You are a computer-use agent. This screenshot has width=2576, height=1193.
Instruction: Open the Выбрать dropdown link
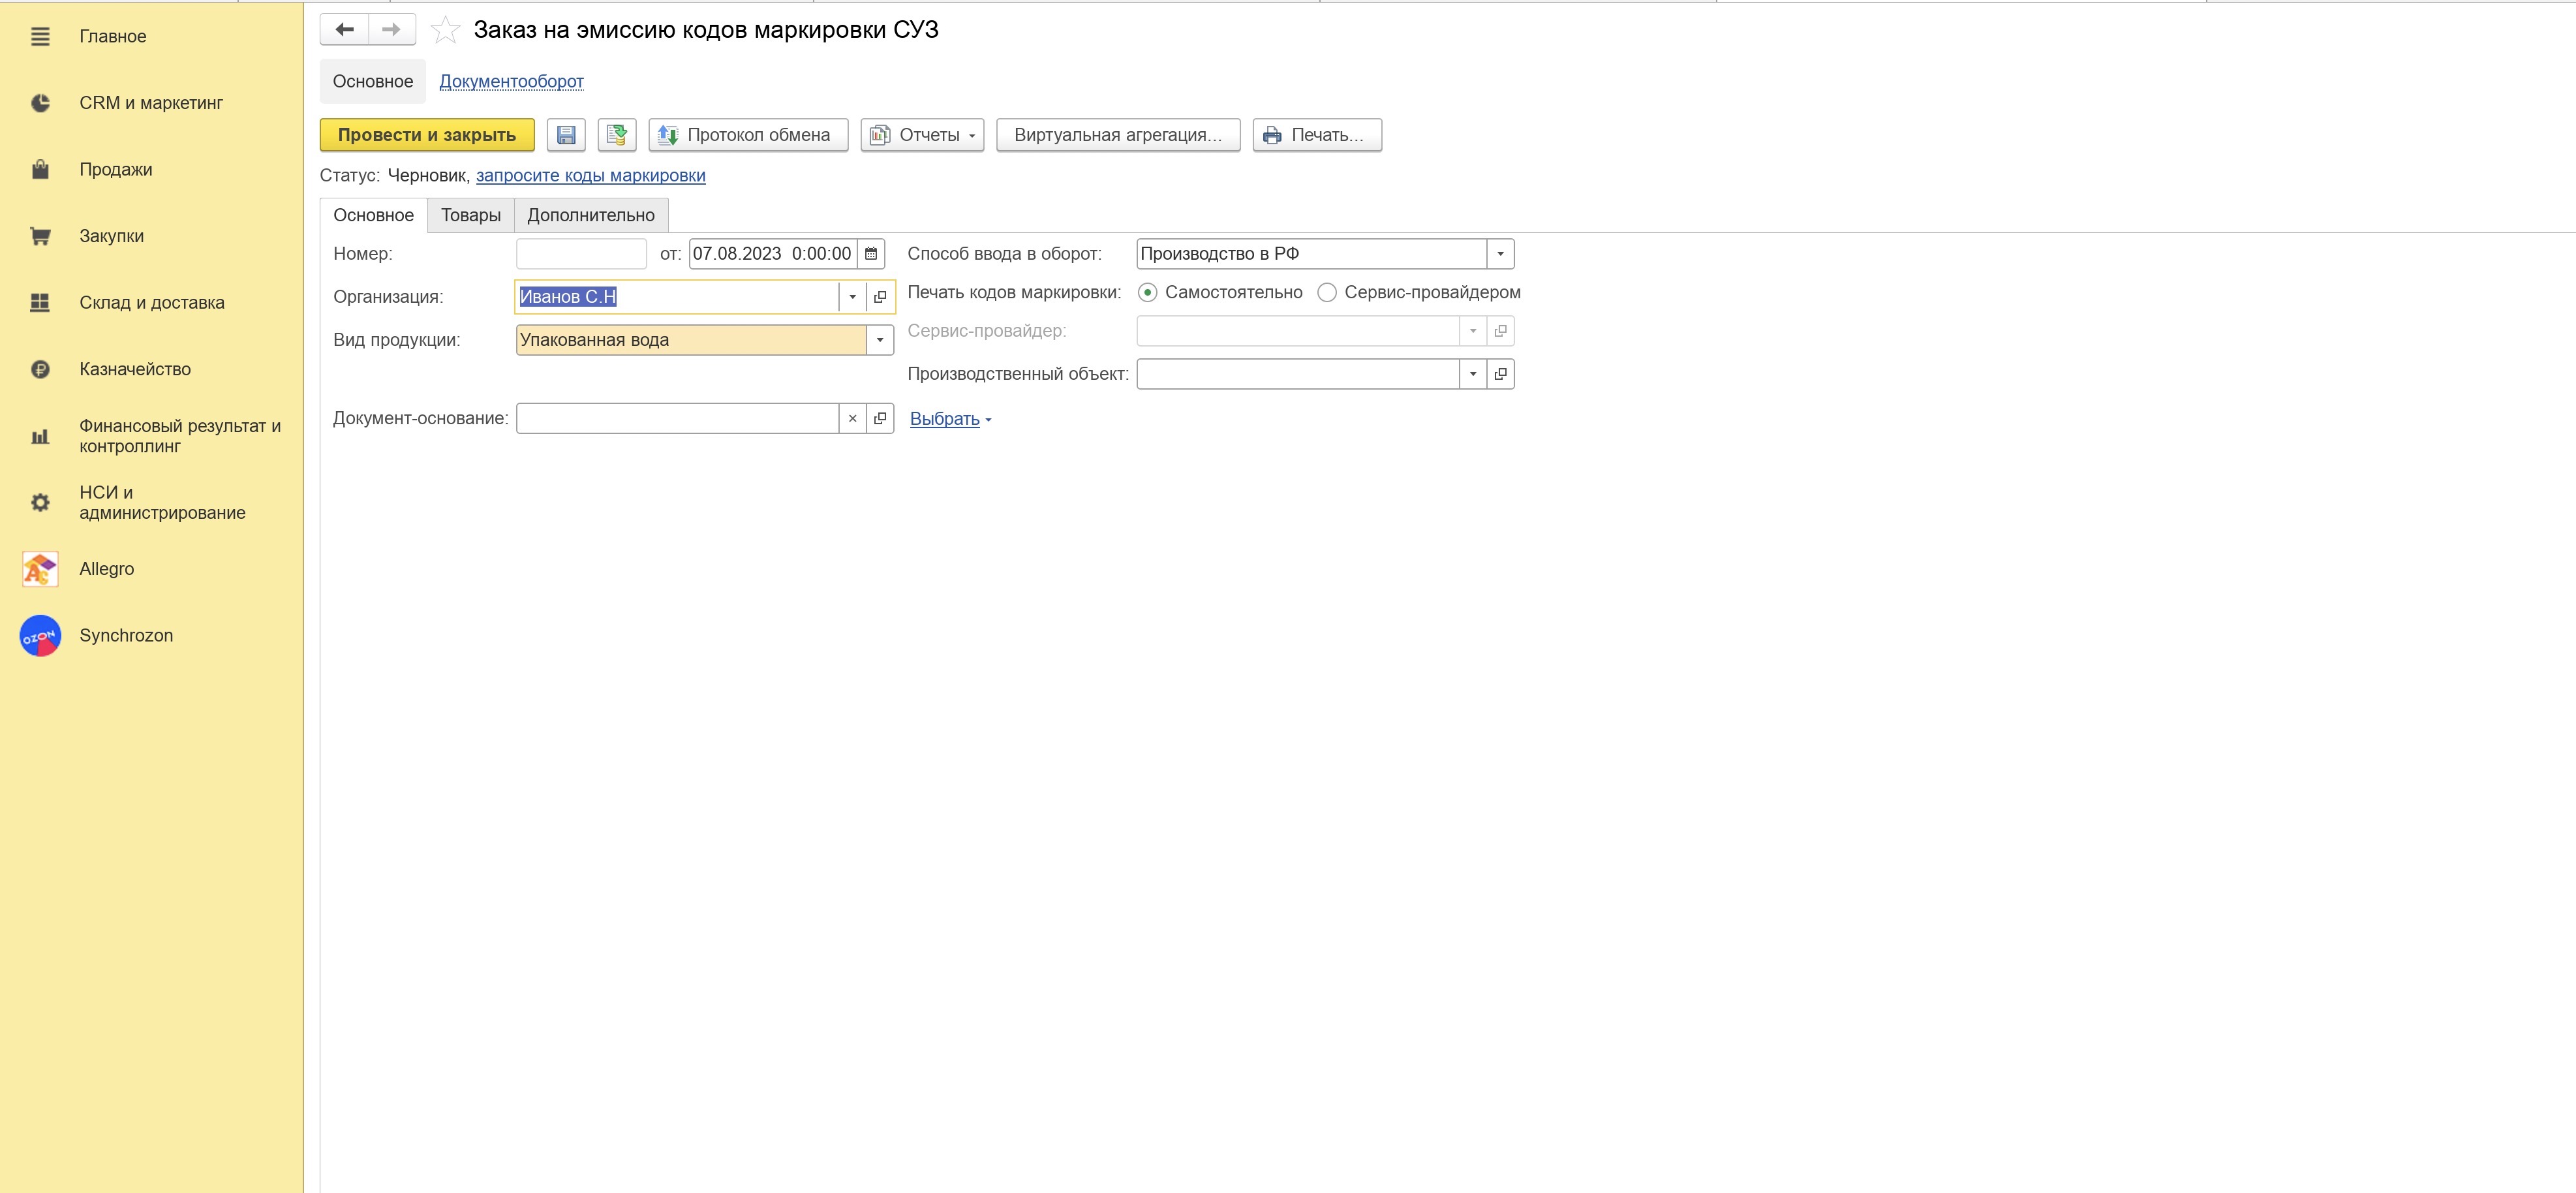click(x=950, y=419)
